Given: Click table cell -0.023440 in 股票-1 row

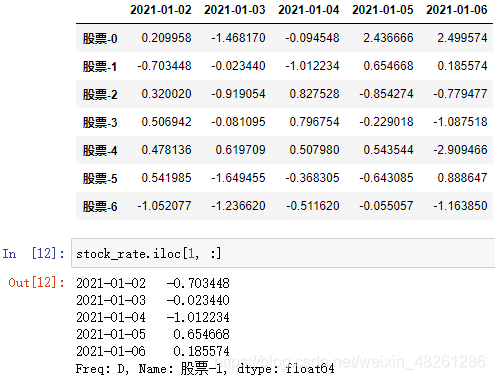Looking at the screenshot, I should [x=238, y=66].
